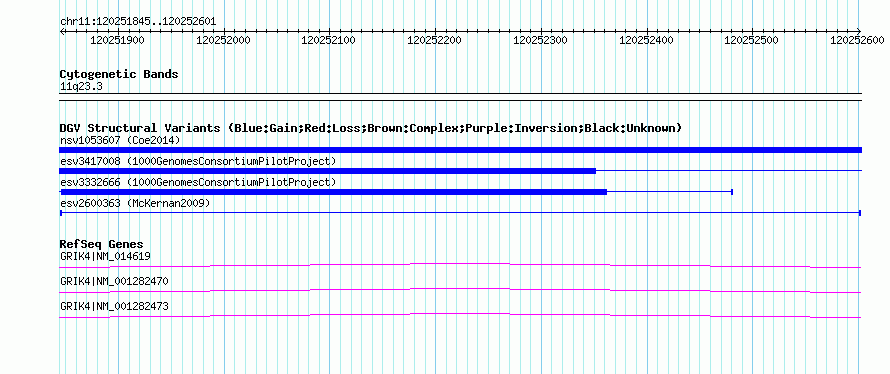Click the esv3332666 thick blue bar
The width and height of the screenshot is (890, 374).
[x=333, y=192]
